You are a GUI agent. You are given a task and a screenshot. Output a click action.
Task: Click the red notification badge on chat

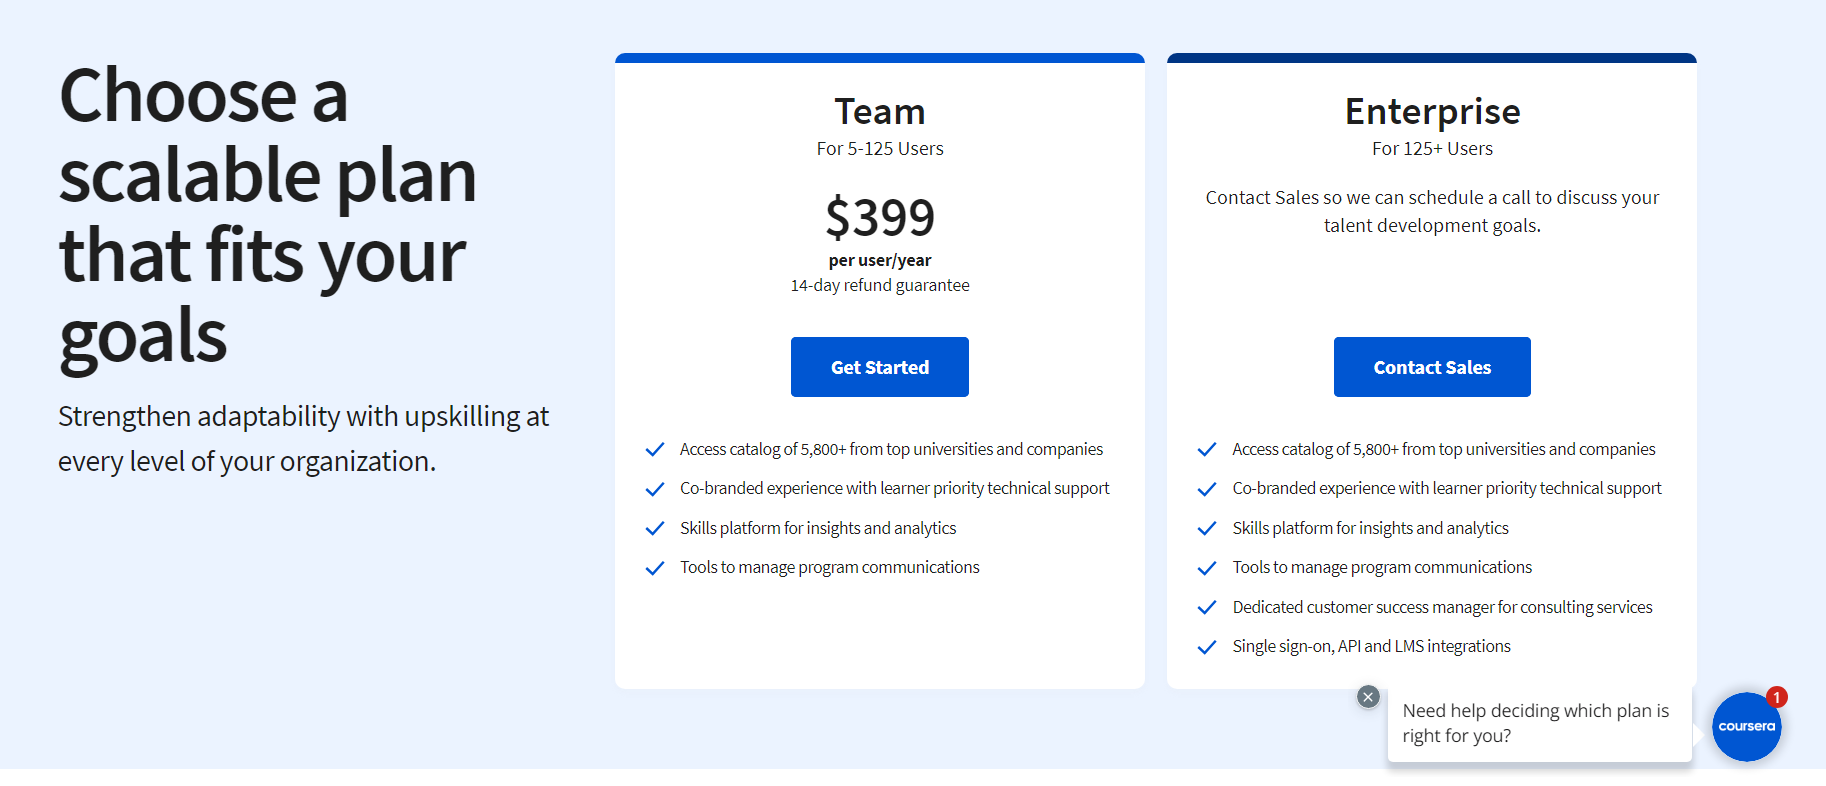click(1776, 697)
